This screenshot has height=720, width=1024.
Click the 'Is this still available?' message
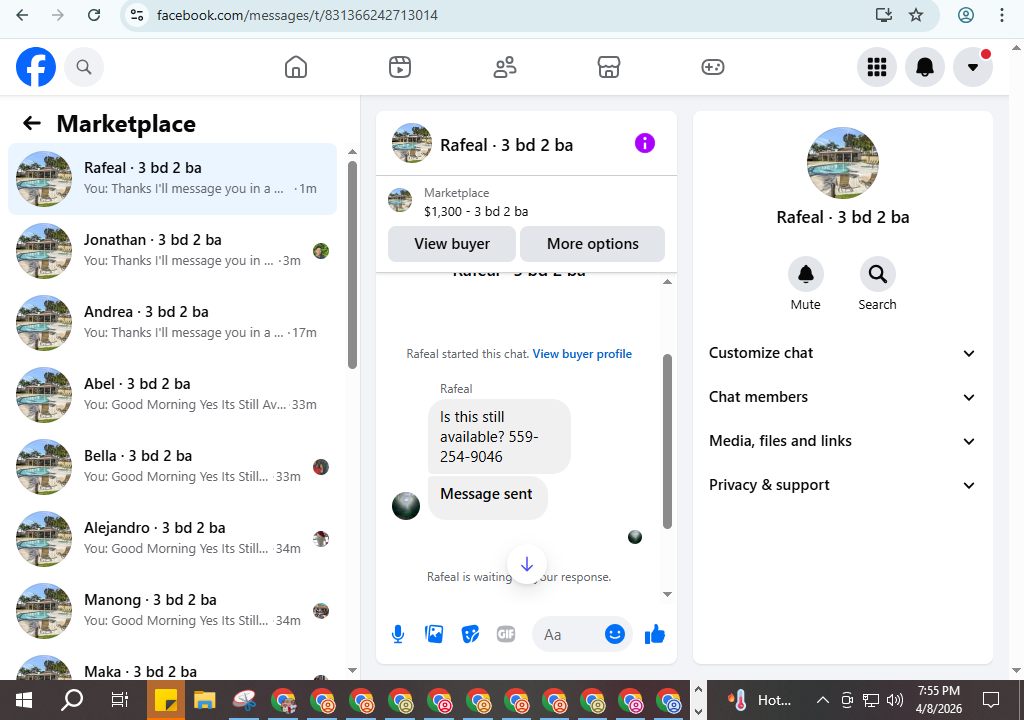tap(499, 436)
